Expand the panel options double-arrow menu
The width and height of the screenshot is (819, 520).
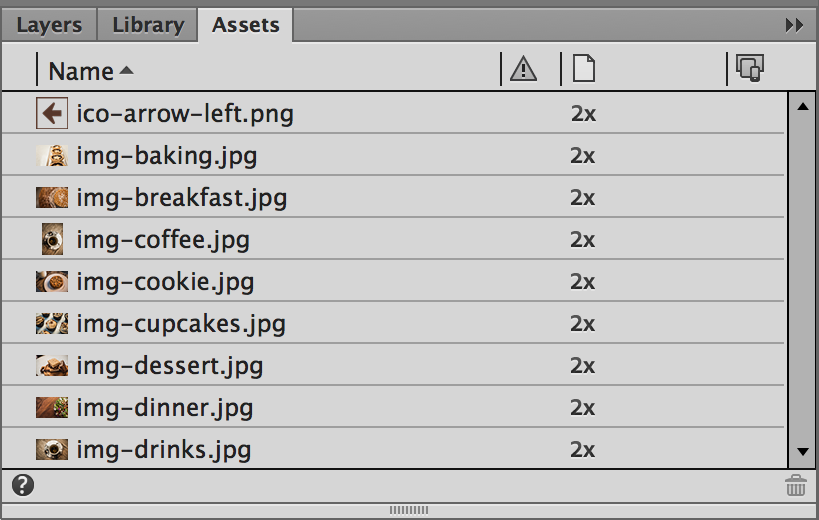794,25
